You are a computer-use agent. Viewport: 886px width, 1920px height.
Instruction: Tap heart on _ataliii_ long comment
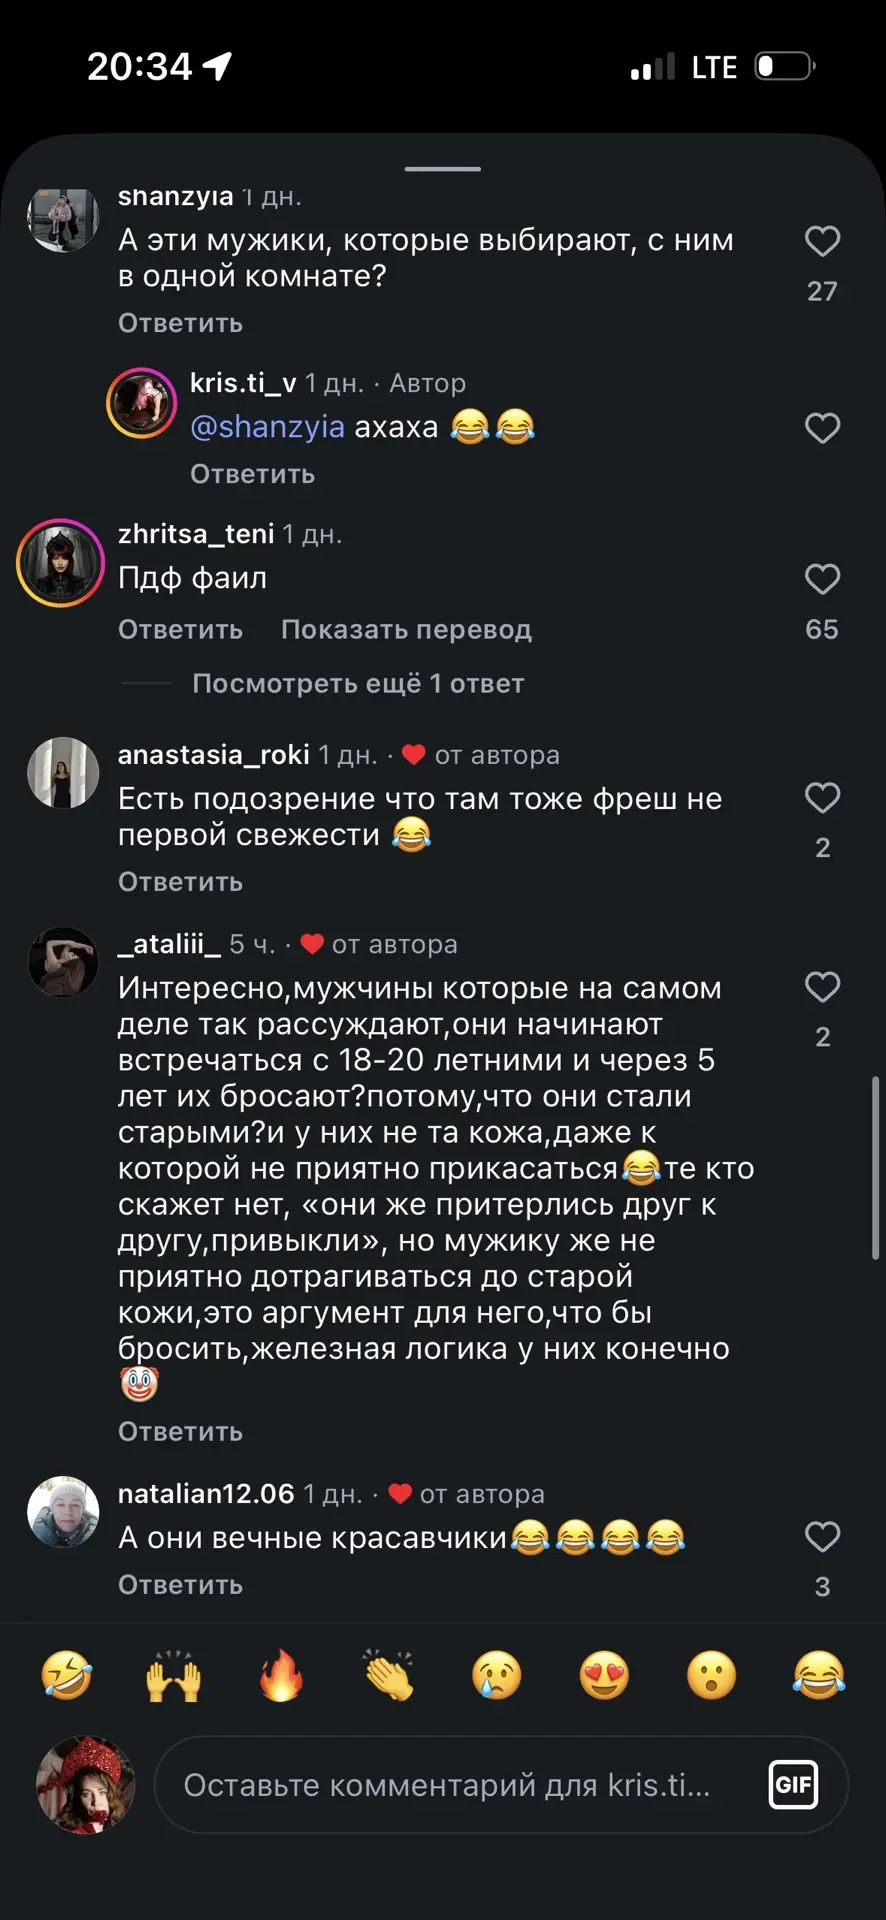(822, 987)
